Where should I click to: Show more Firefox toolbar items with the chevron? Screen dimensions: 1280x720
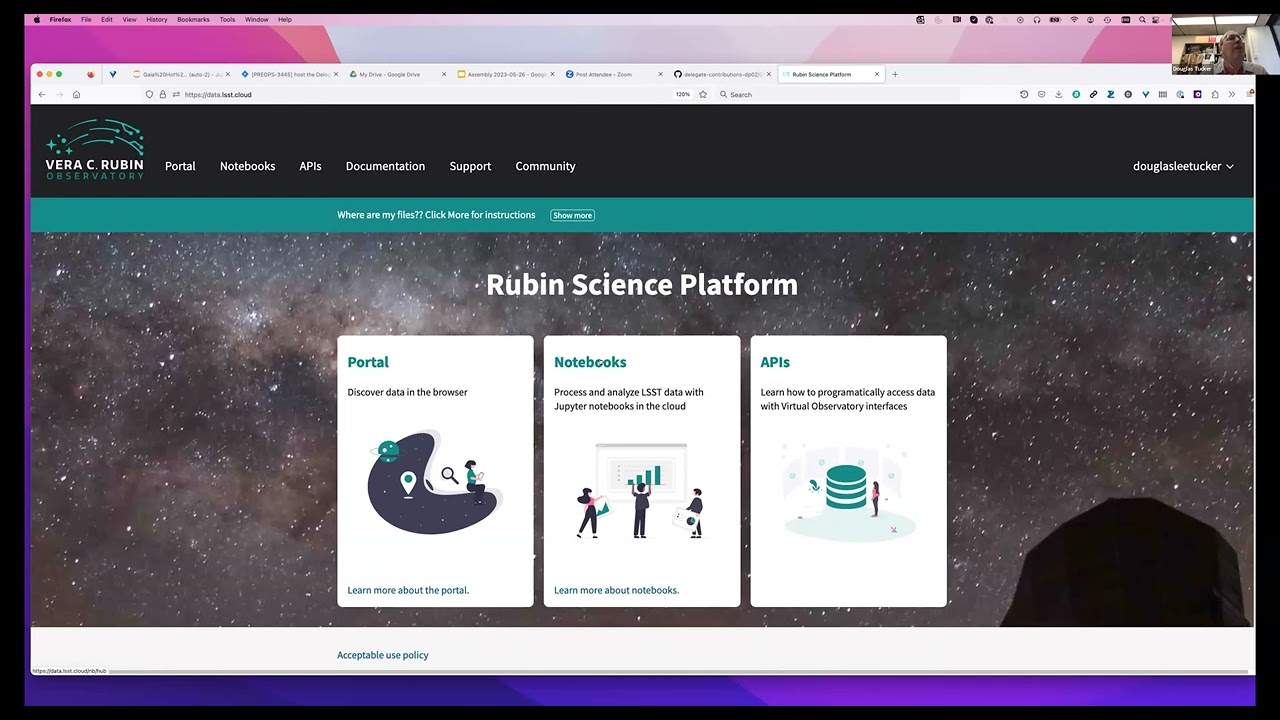pos(1232,94)
